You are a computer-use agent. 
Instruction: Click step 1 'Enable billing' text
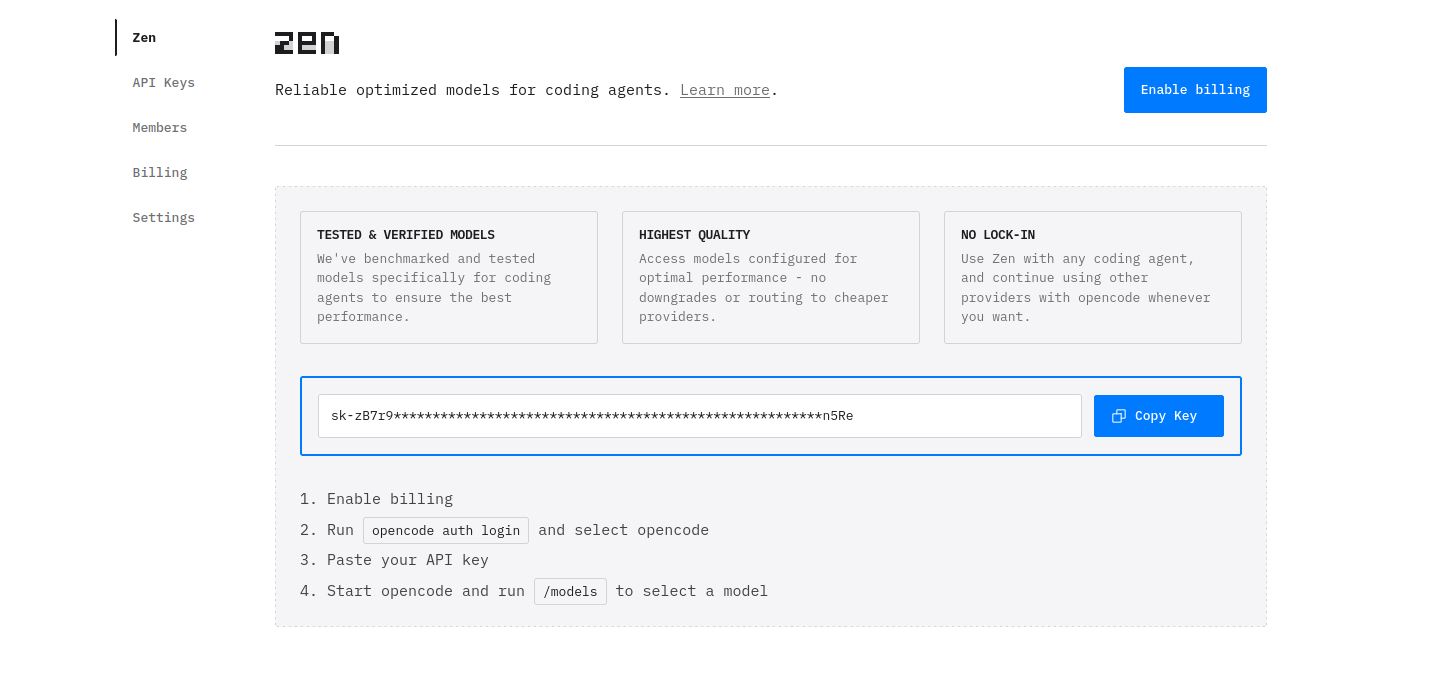coord(390,499)
